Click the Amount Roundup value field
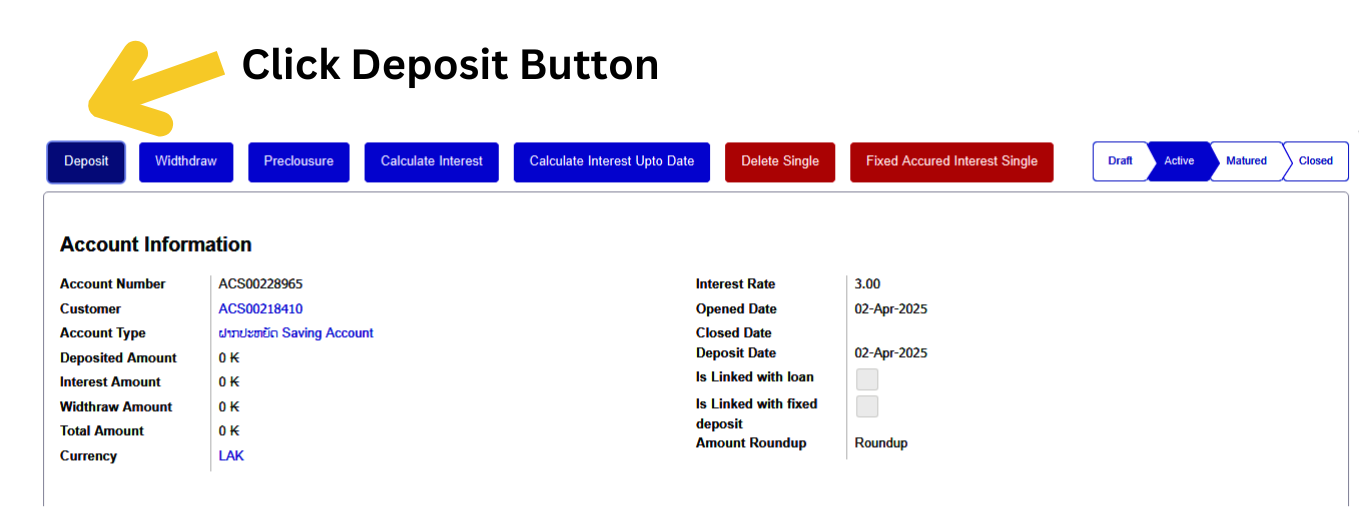Viewport: 1363px width, 507px height. point(881,443)
